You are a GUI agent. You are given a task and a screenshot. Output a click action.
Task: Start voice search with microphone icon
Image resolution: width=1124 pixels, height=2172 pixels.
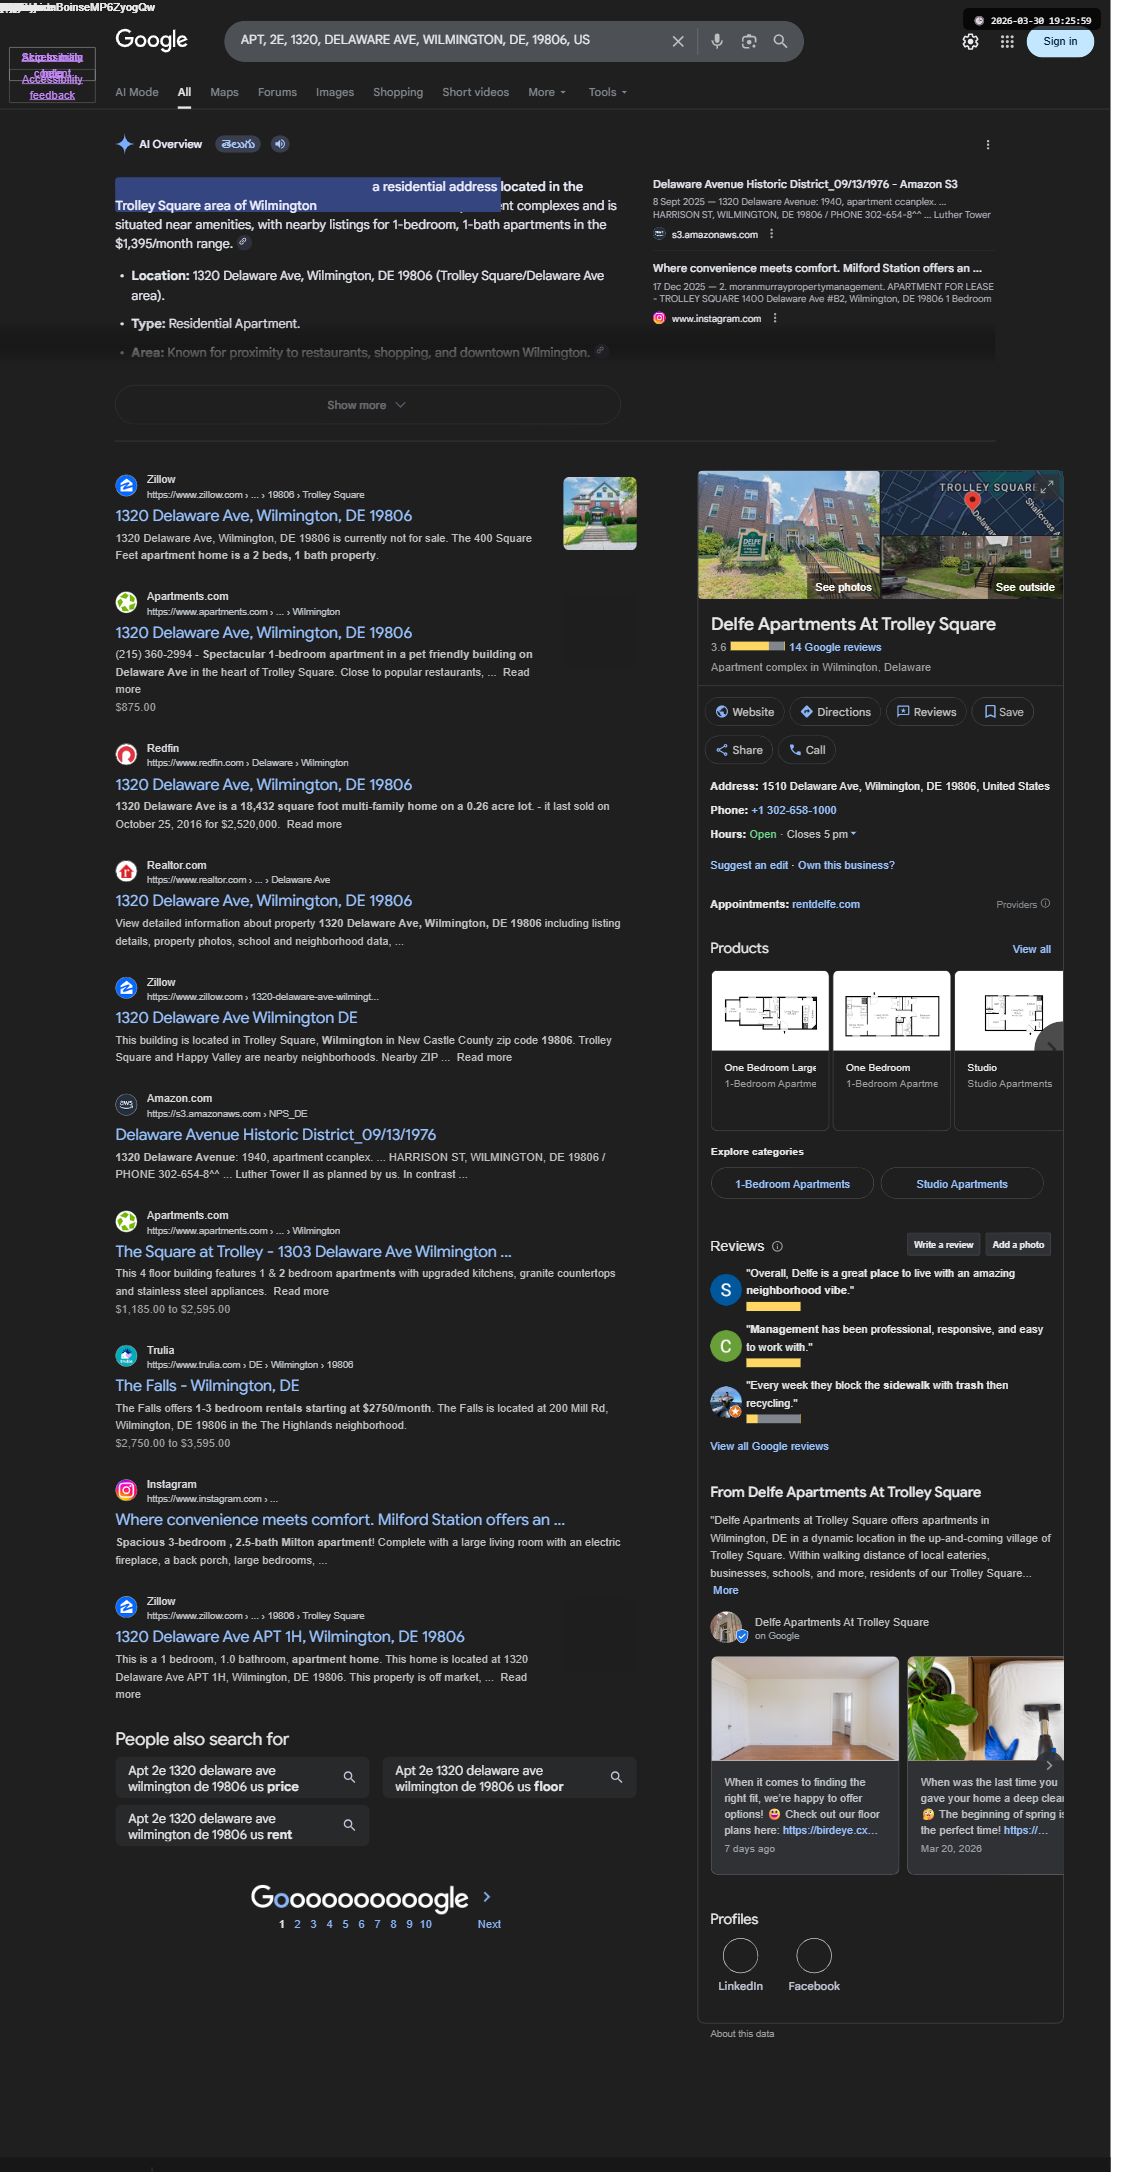717,41
